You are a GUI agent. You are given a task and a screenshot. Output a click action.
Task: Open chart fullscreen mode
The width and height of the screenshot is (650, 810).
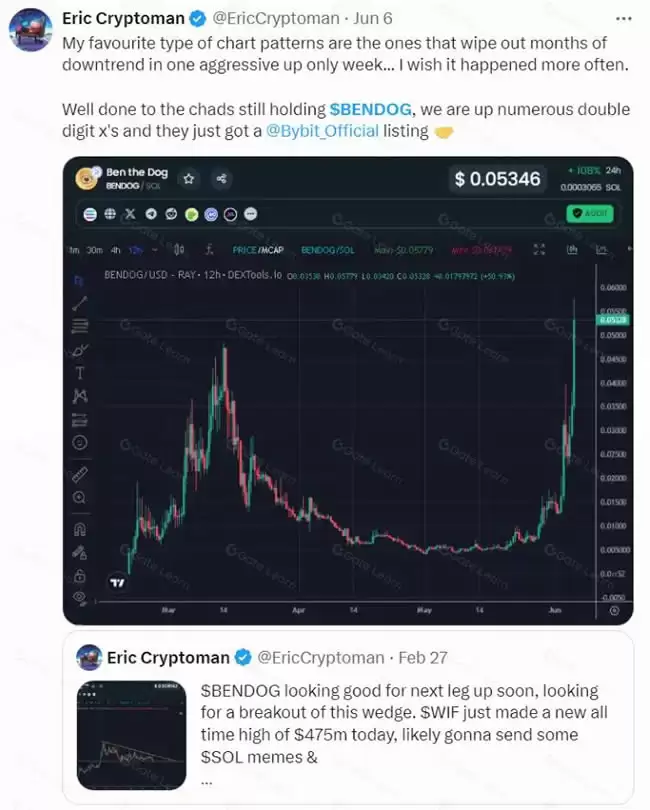(539, 249)
